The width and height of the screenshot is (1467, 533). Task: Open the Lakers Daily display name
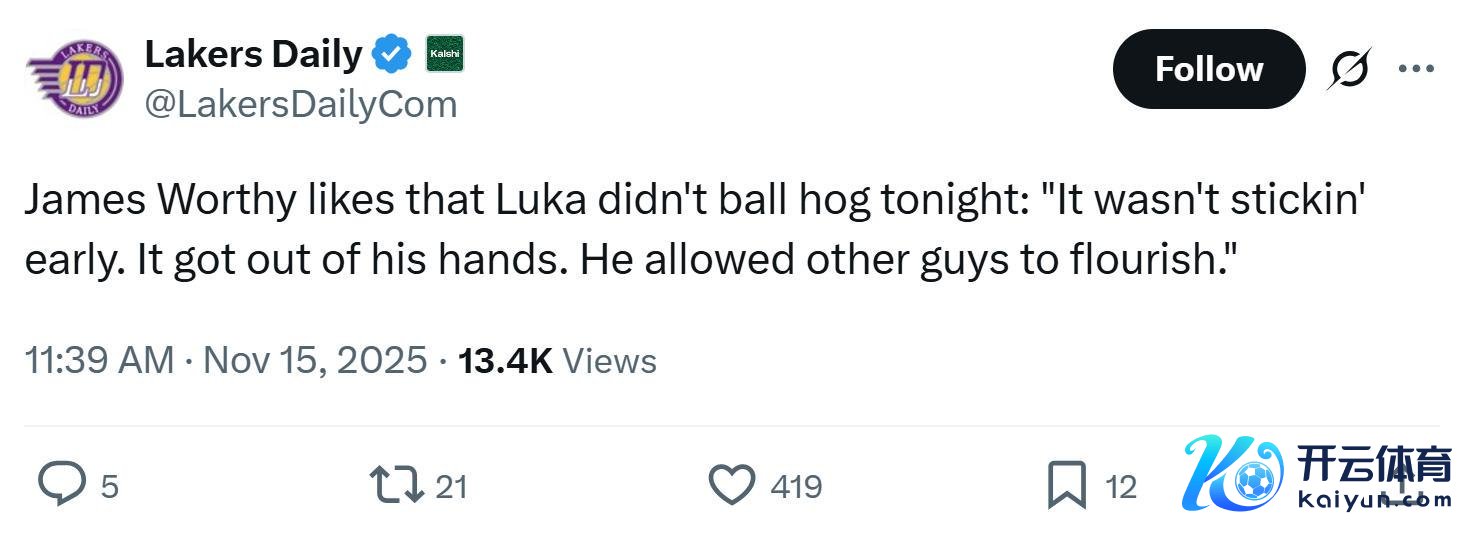253,54
